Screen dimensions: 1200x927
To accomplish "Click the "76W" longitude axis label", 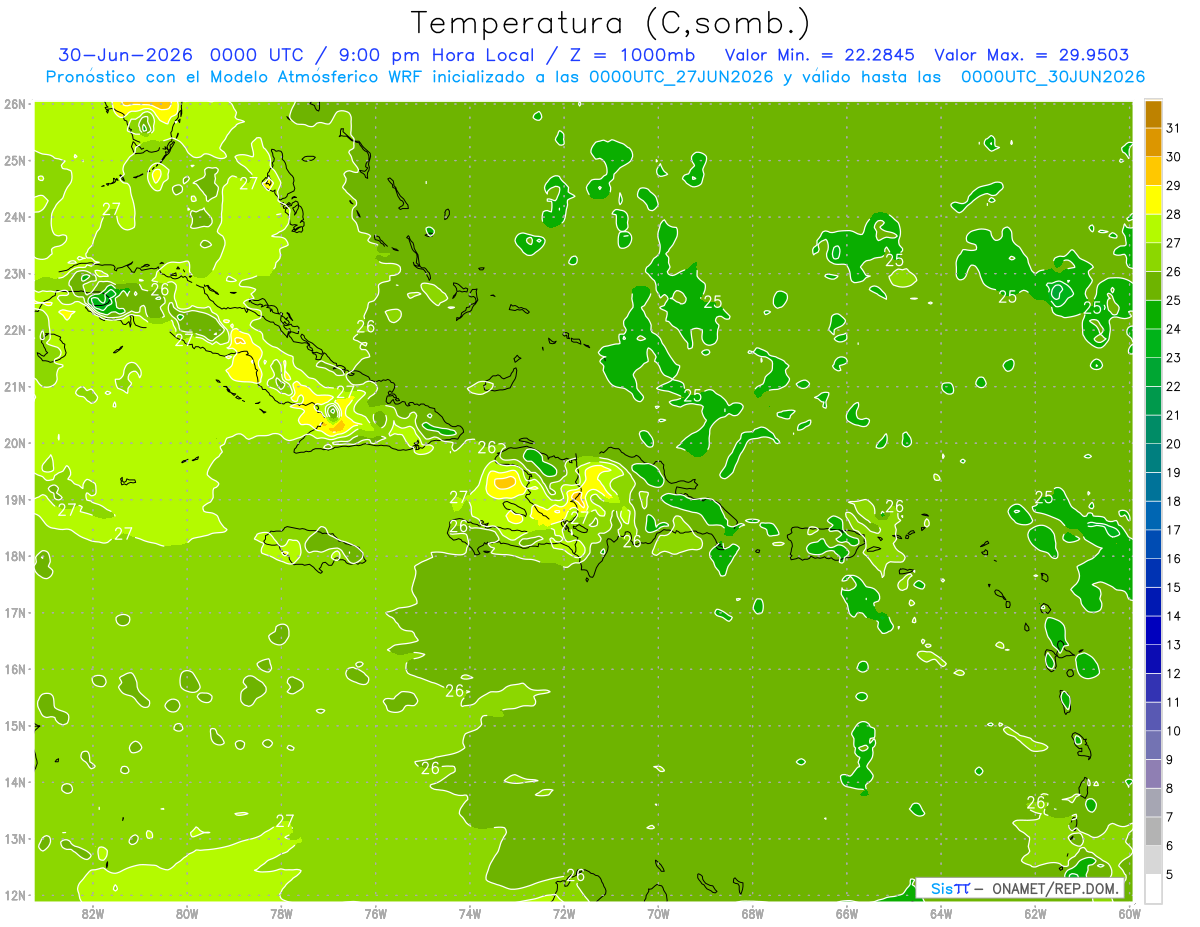I will tap(376, 913).
